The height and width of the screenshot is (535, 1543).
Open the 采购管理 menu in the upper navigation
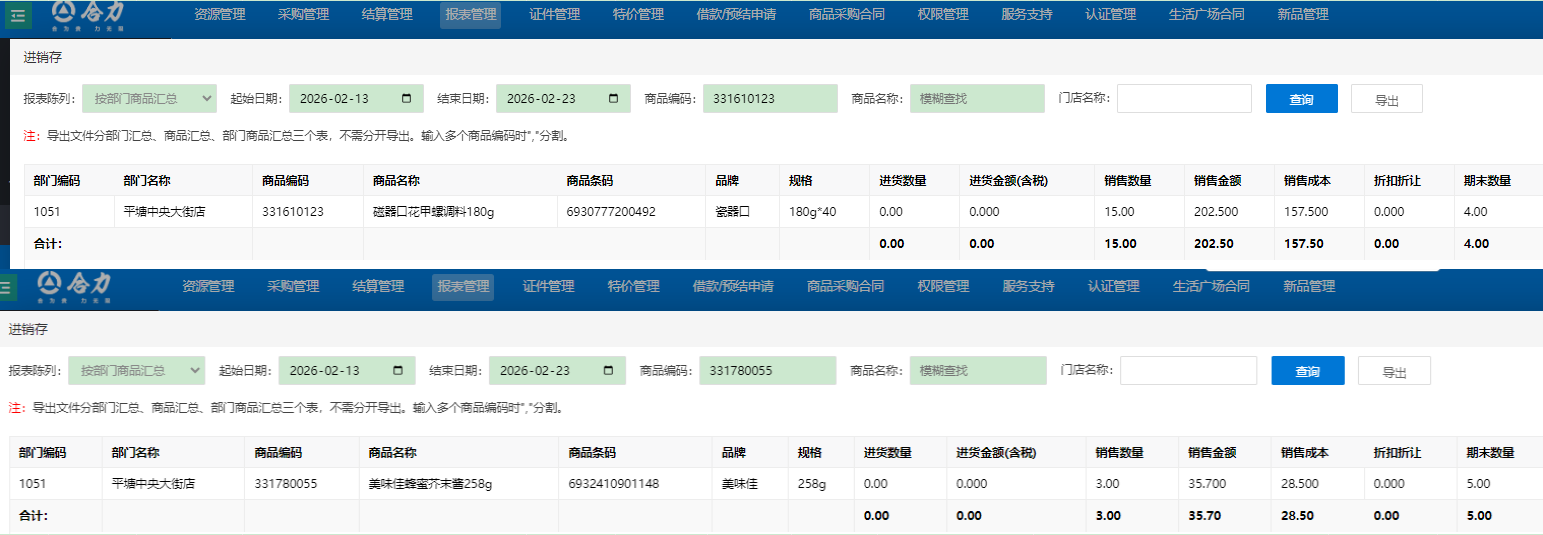[303, 15]
